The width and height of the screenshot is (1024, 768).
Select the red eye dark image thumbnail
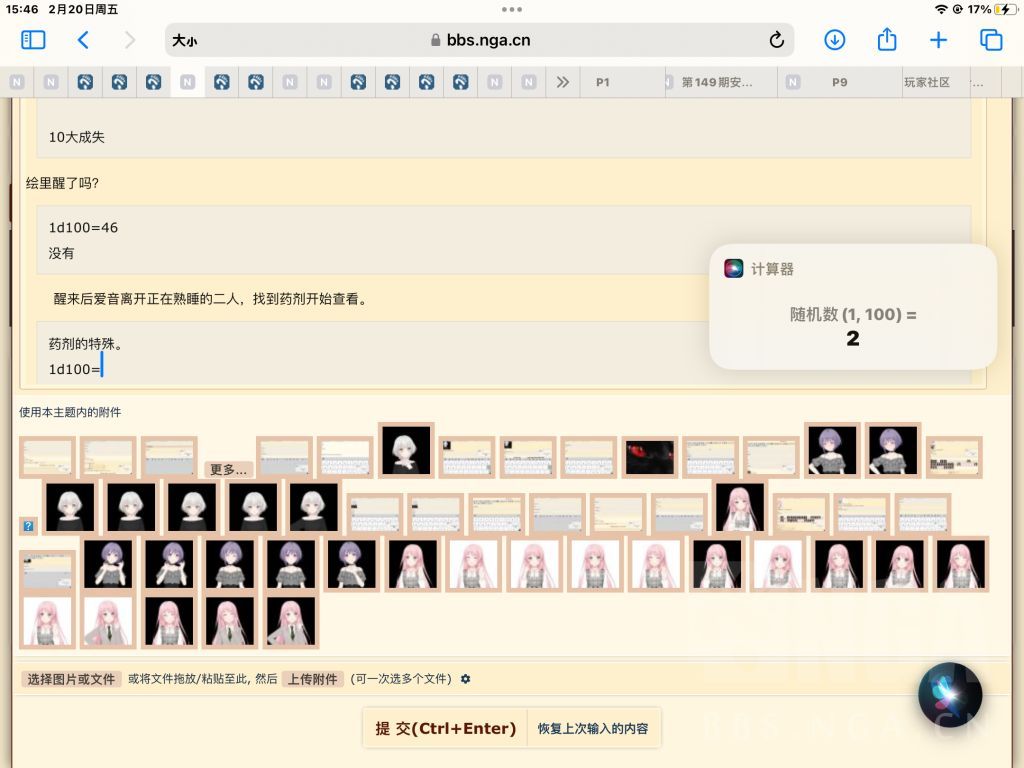click(x=650, y=457)
